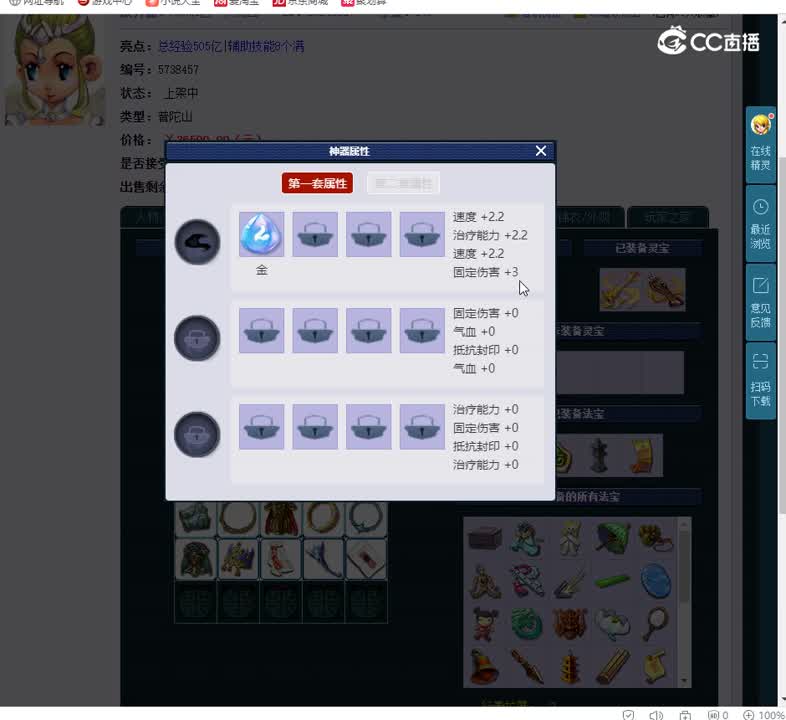
Task: Click the 治疗能力 +2.2 attribute text
Action: pyautogui.click(x=490, y=235)
